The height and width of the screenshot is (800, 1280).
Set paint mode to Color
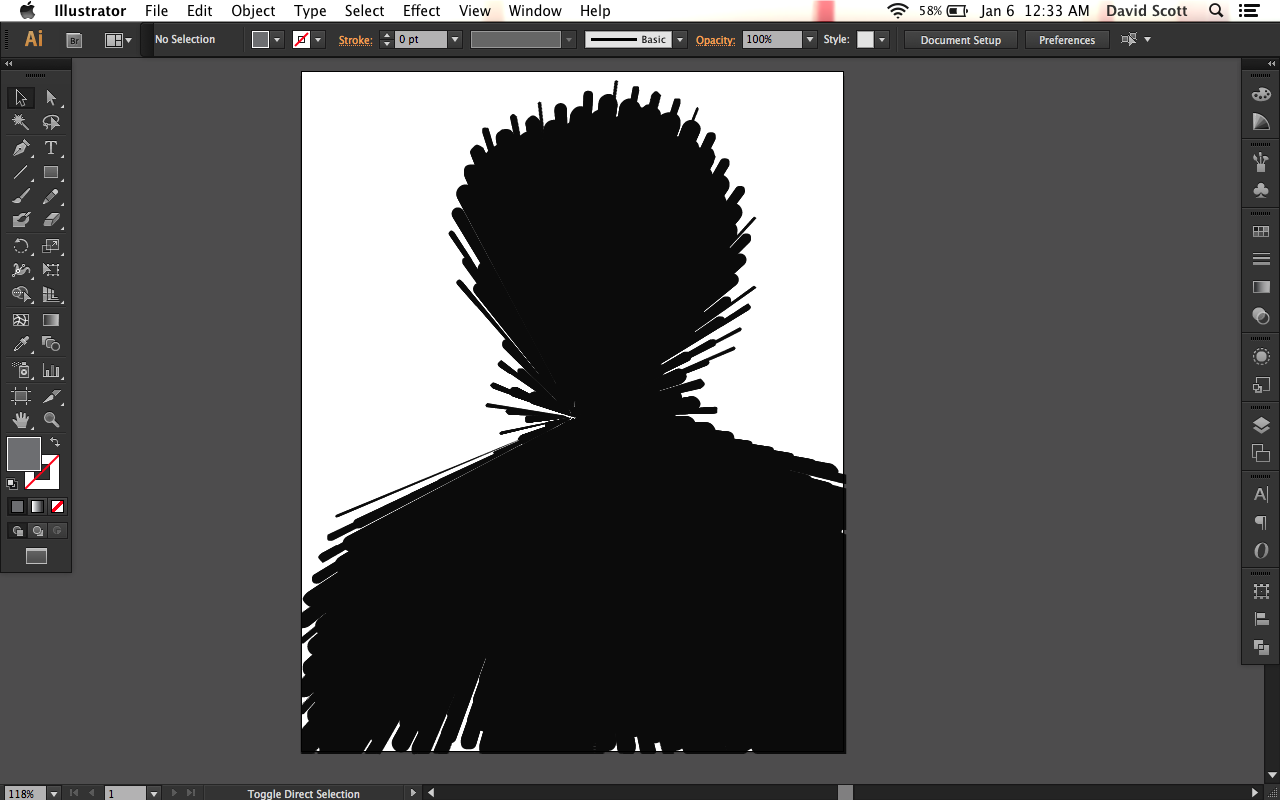point(17,507)
